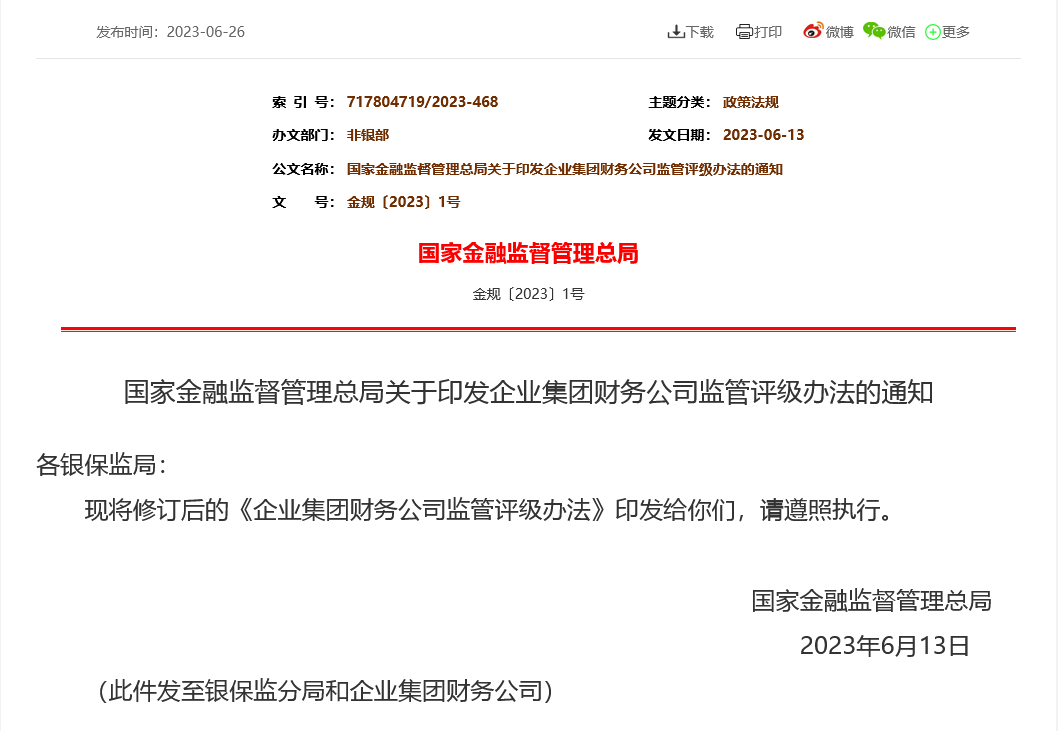Select the publish time 2023-06-26
The height and width of the screenshot is (731, 1058).
[x=206, y=32]
